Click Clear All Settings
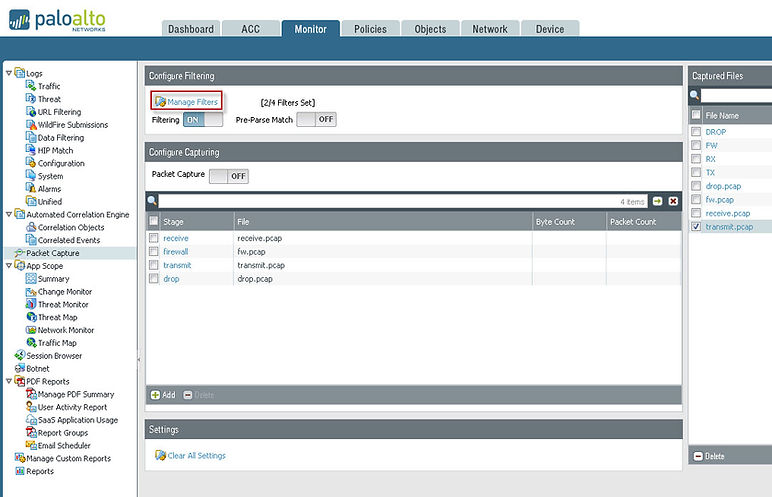The width and height of the screenshot is (772, 497). click(191, 456)
